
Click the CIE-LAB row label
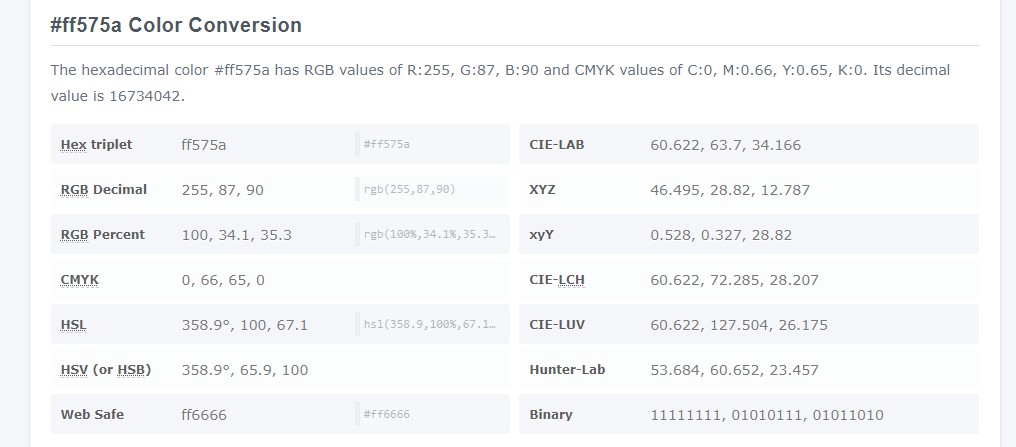tap(557, 144)
